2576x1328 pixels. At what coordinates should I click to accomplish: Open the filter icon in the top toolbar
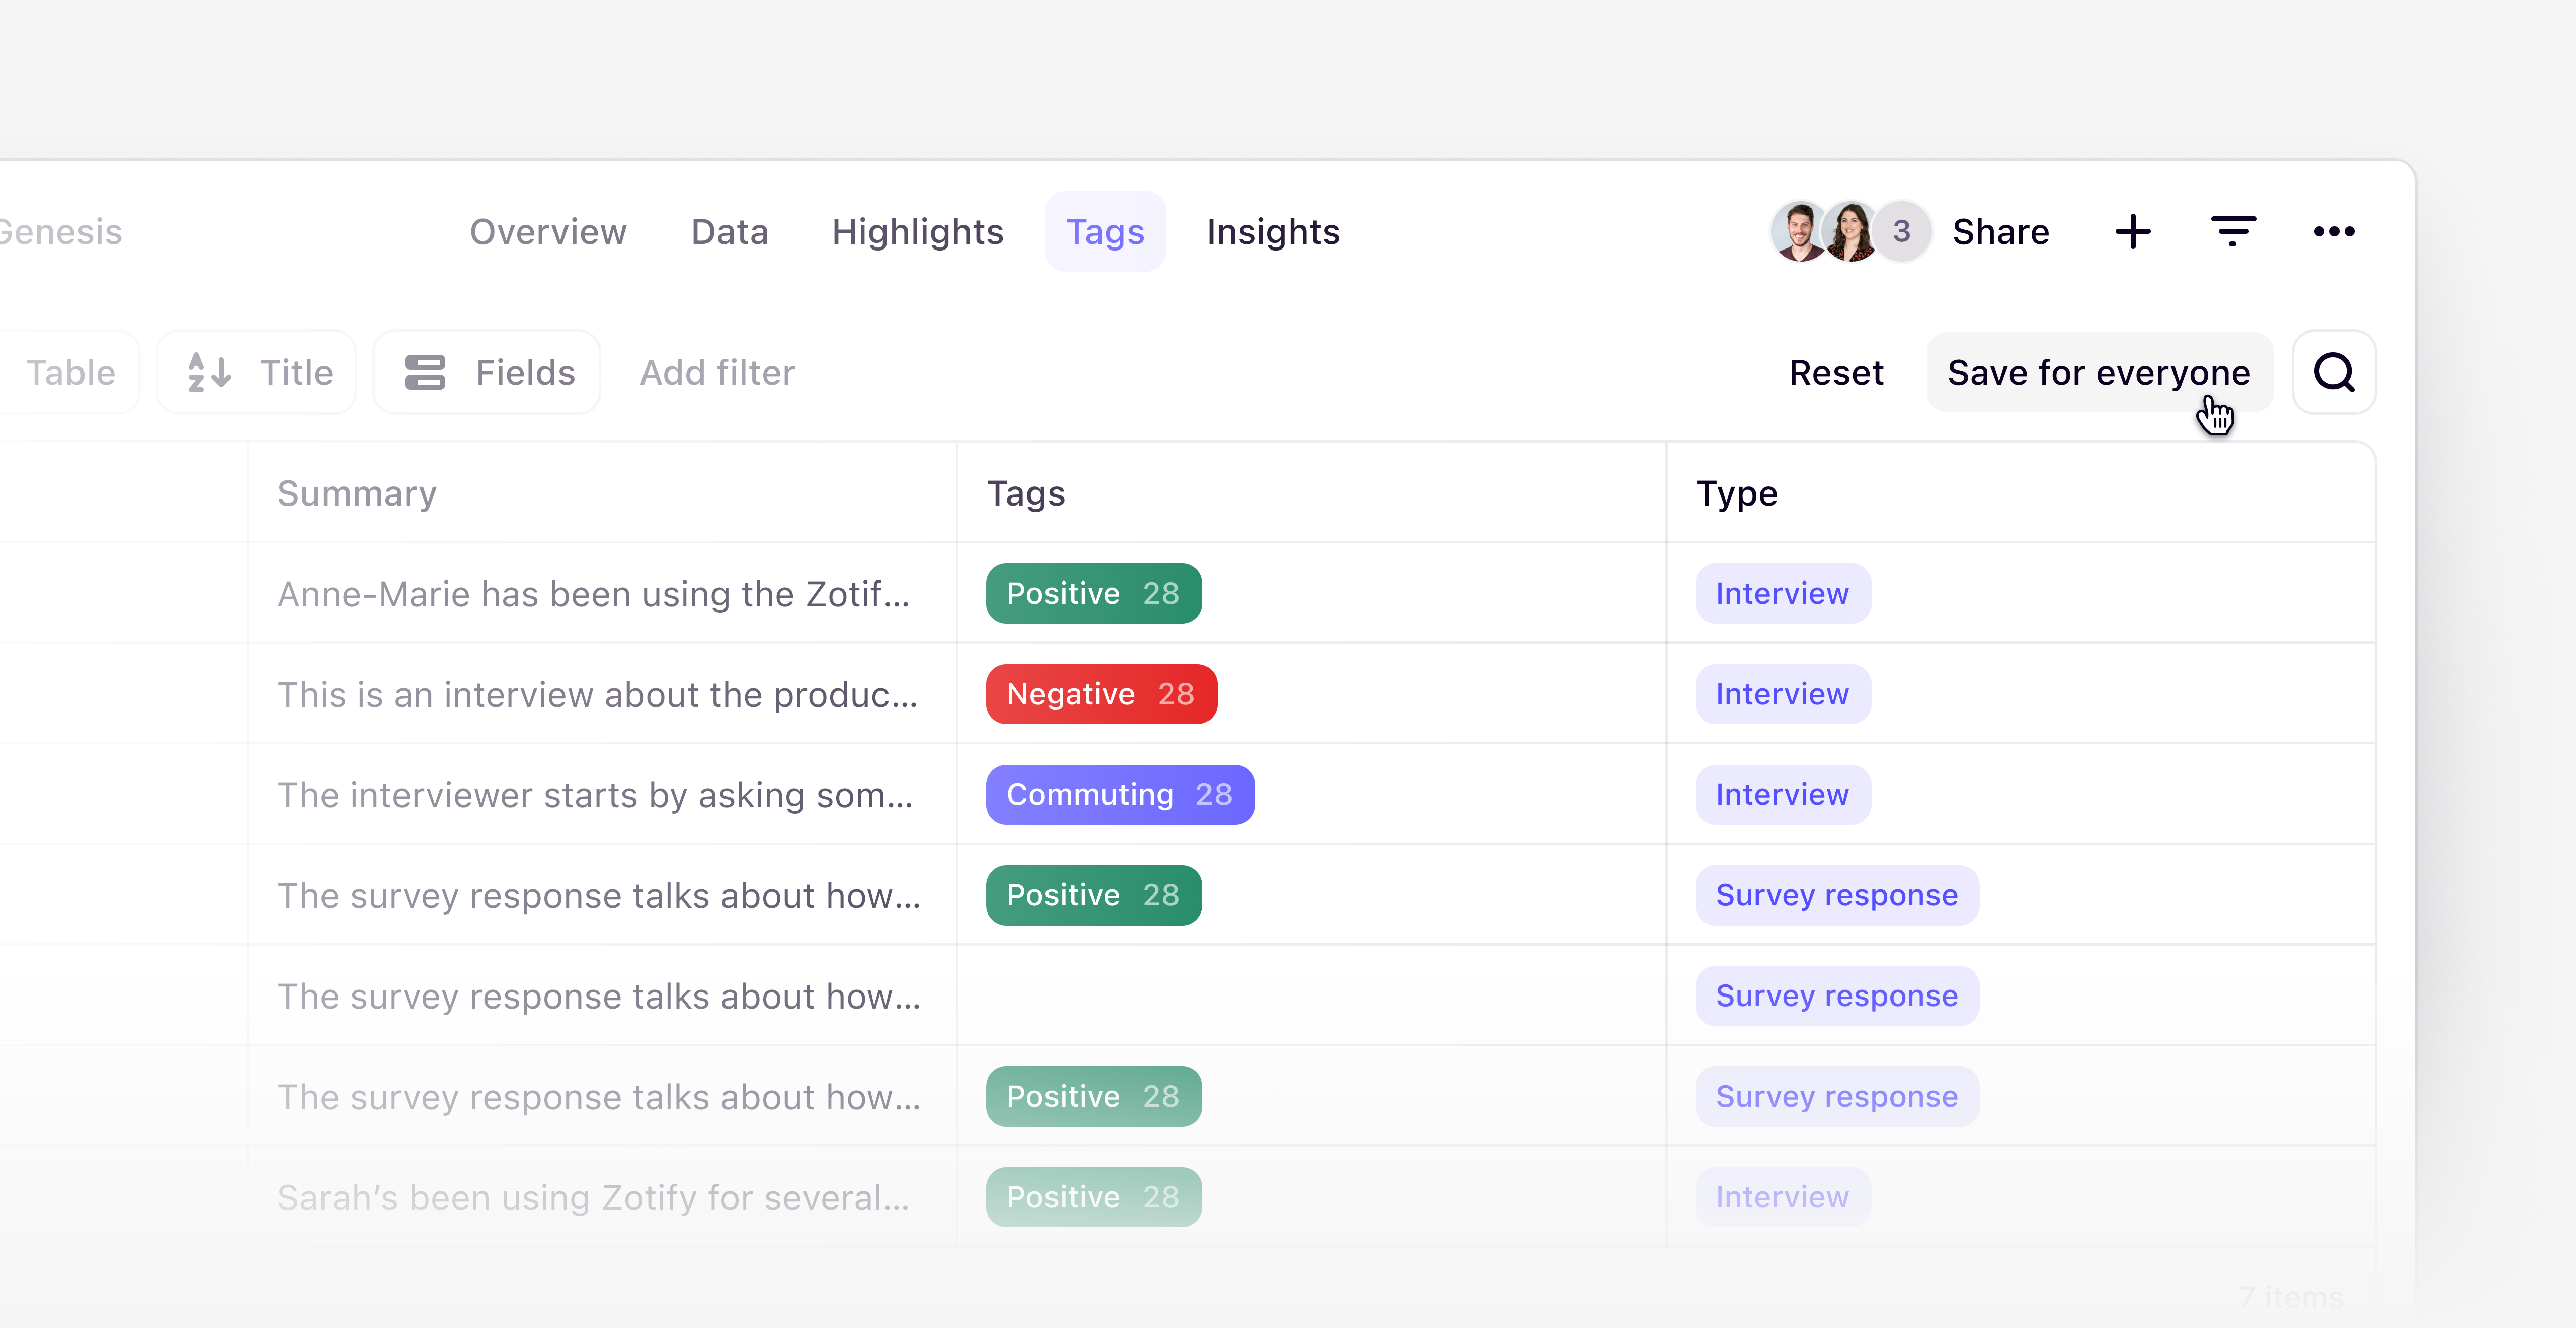click(x=2233, y=231)
